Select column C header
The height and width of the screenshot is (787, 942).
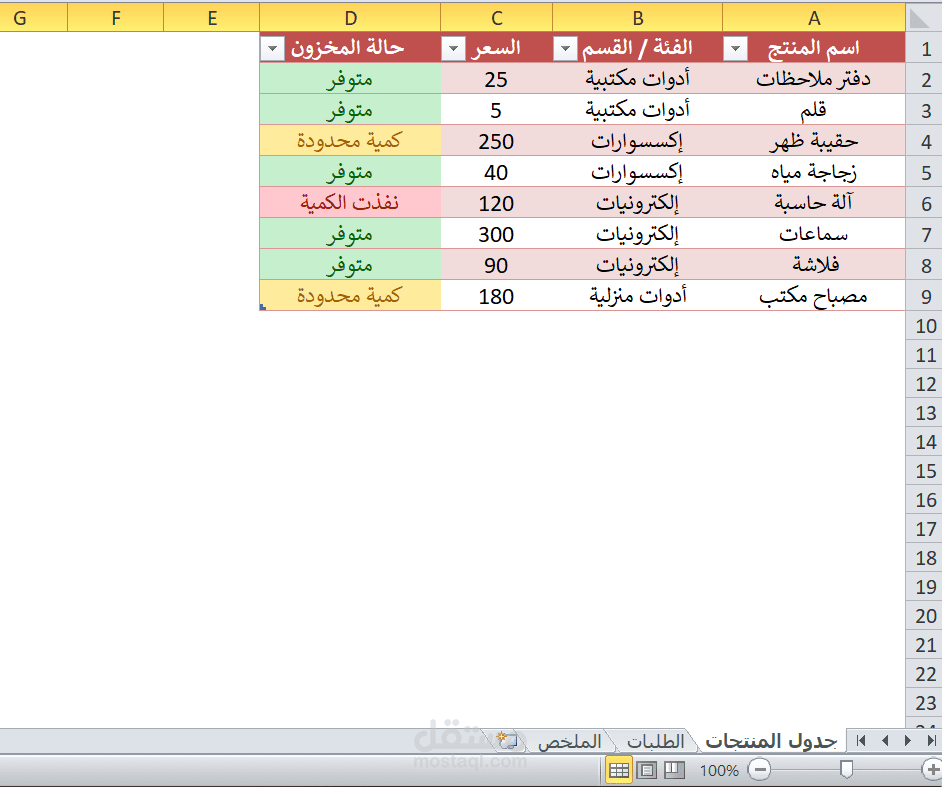(x=496, y=17)
